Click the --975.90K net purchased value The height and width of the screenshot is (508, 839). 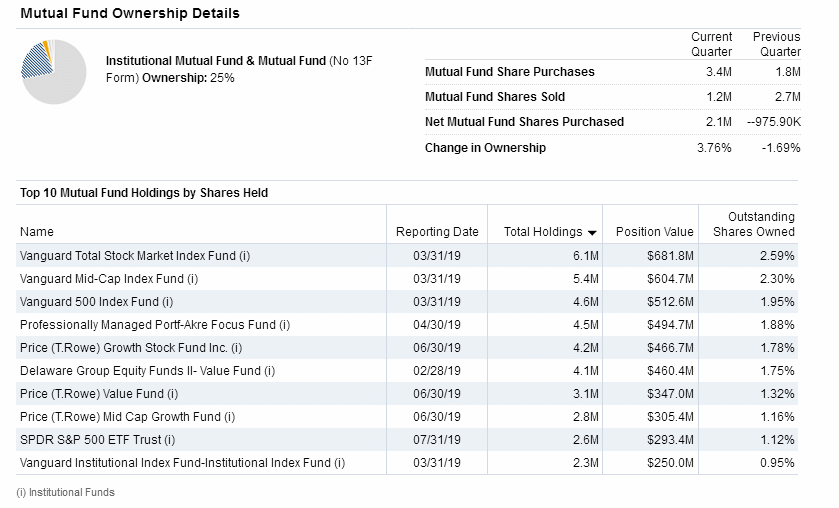click(x=774, y=122)
